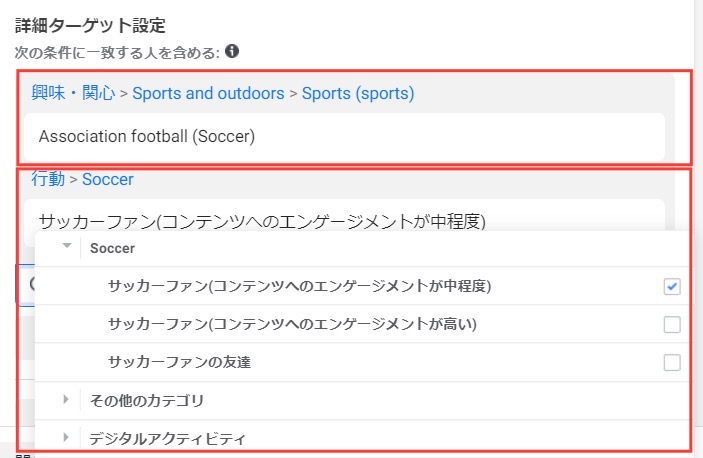Select the サッカーファンの友達 list item
Viewport: 703px width, 458px height.
coord(361,363)
